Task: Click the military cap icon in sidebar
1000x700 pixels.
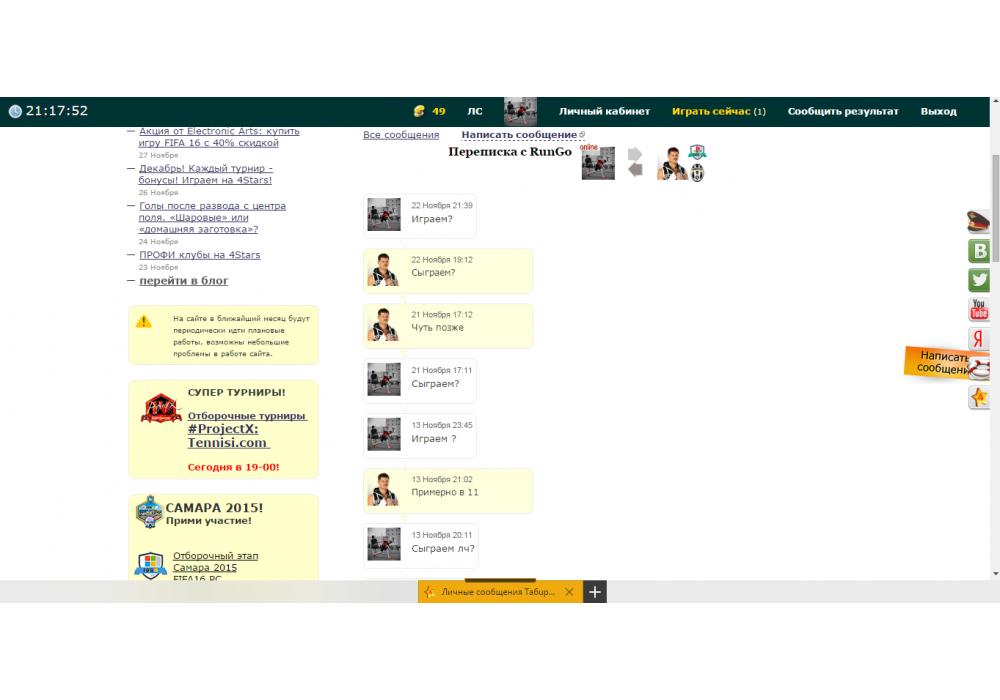Action: coord(978,221)
